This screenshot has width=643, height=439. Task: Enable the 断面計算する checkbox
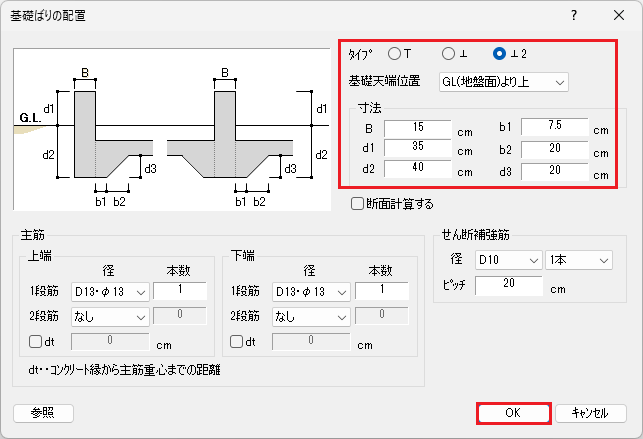[358, 204]
